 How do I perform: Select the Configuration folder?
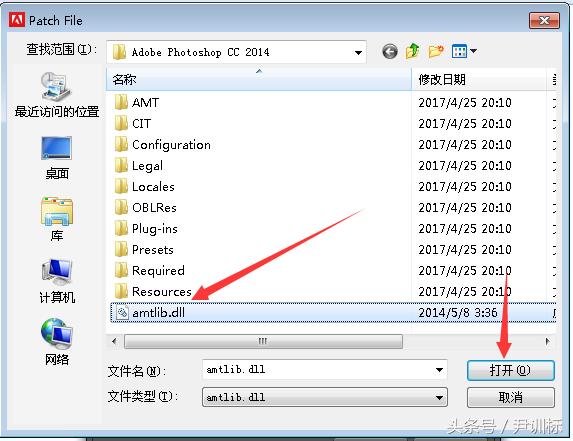[x=163, y=145]
